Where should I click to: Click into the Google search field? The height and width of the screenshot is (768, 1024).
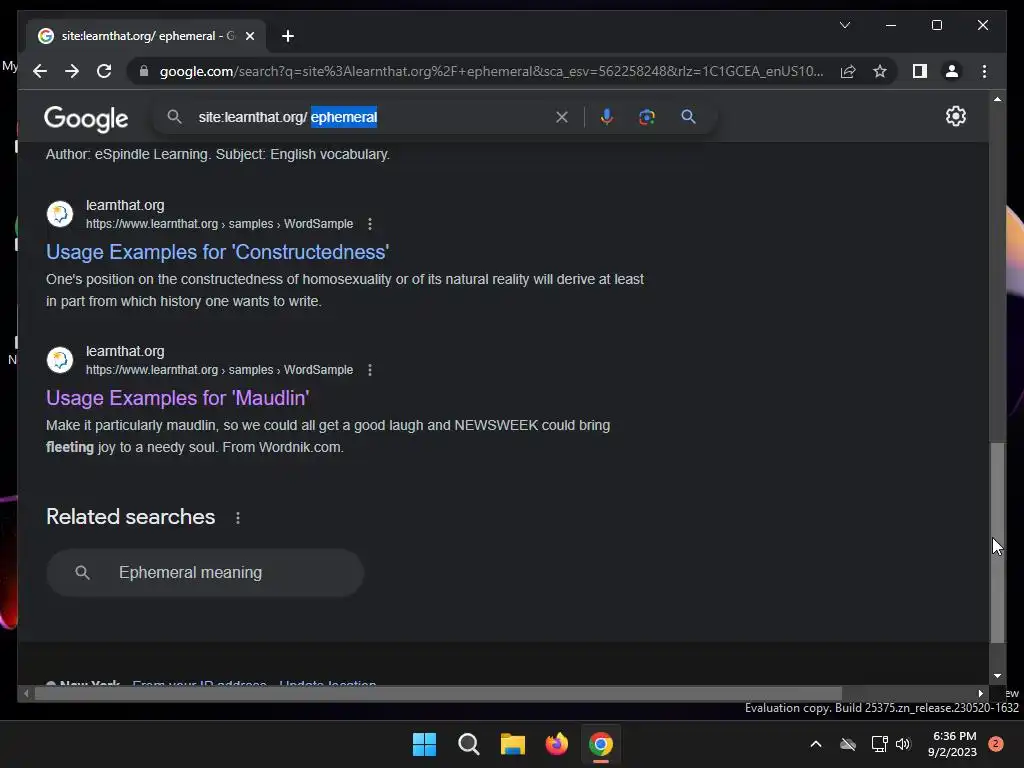coord(372,117)
